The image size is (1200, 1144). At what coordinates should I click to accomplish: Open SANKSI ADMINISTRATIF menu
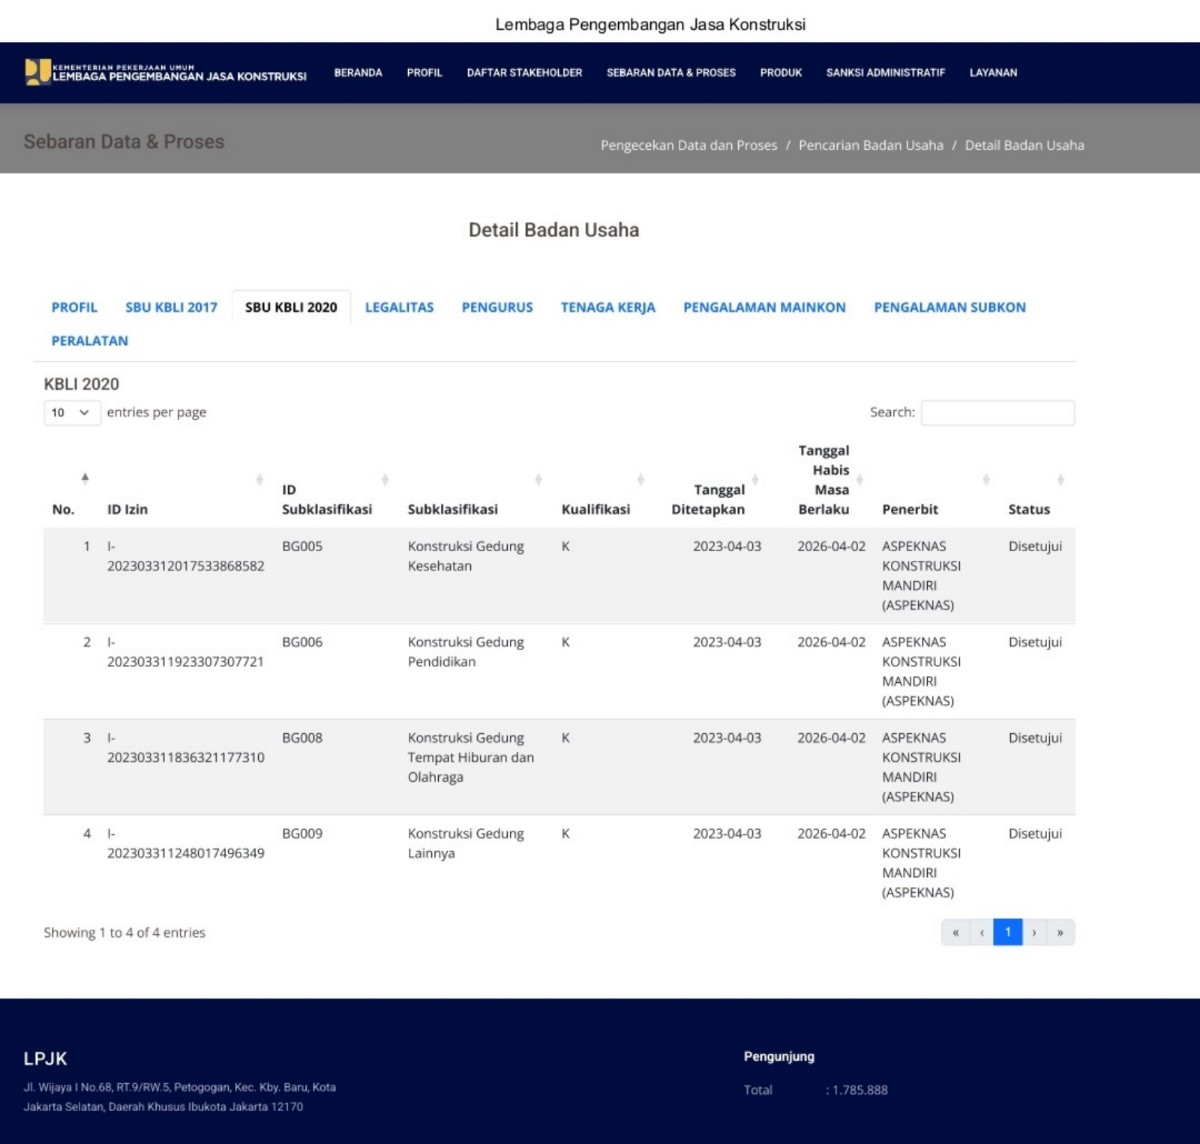pos(885,73)
